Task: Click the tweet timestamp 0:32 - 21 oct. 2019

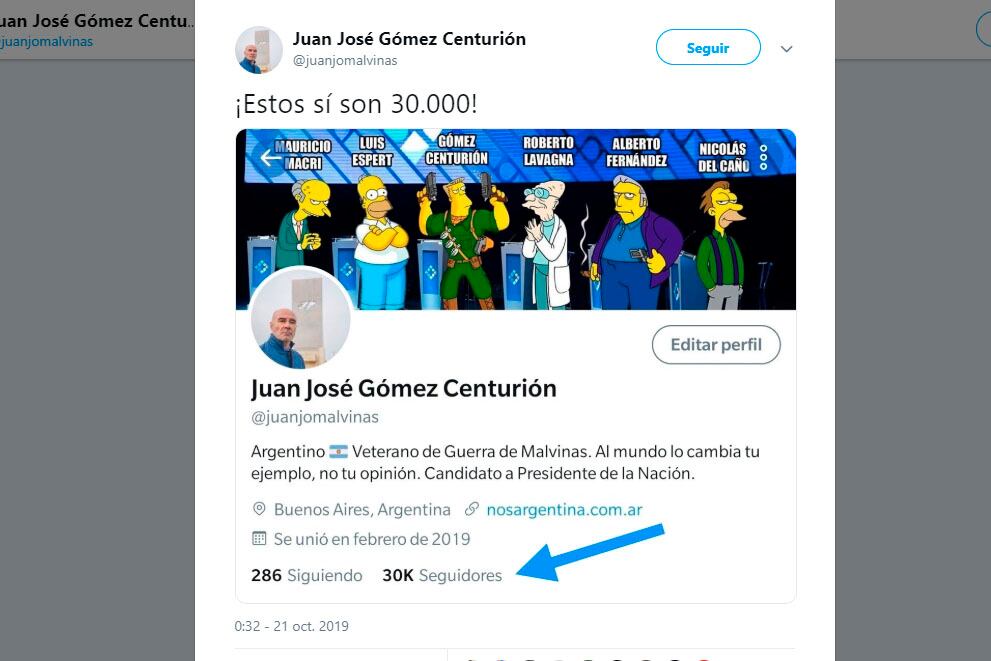Action: [x=292, y=627]
